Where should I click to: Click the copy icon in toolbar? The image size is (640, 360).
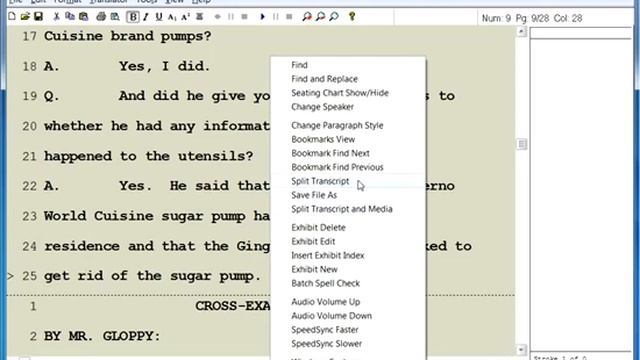click(x=70, y=16)
